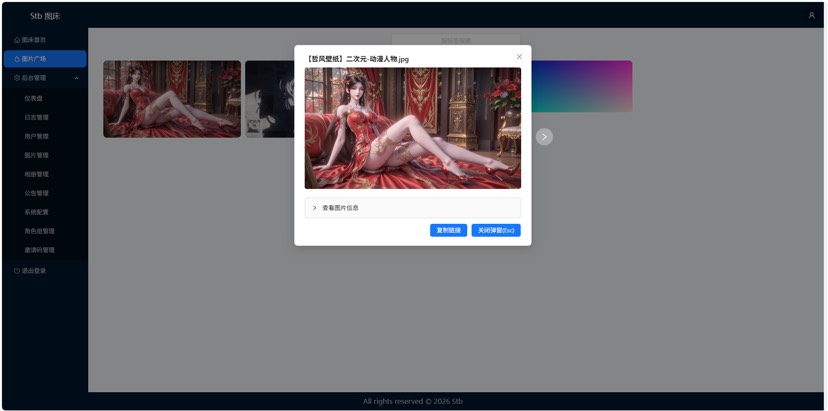Image resolution: width=828 pixels, height=411 pixels.
Task: Click footer text All rights reserved 2026 Stb
Action: (413, 401)
